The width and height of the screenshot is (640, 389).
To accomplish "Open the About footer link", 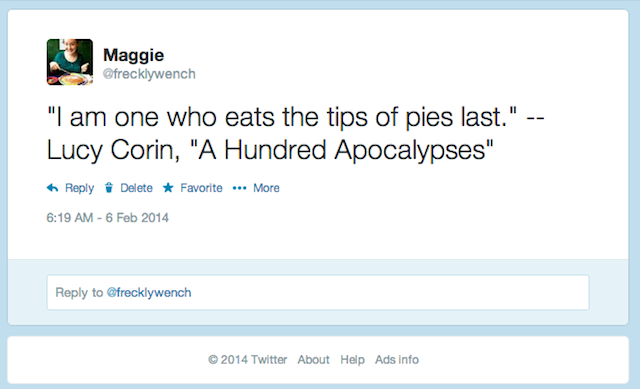I will tap(313, 360).
